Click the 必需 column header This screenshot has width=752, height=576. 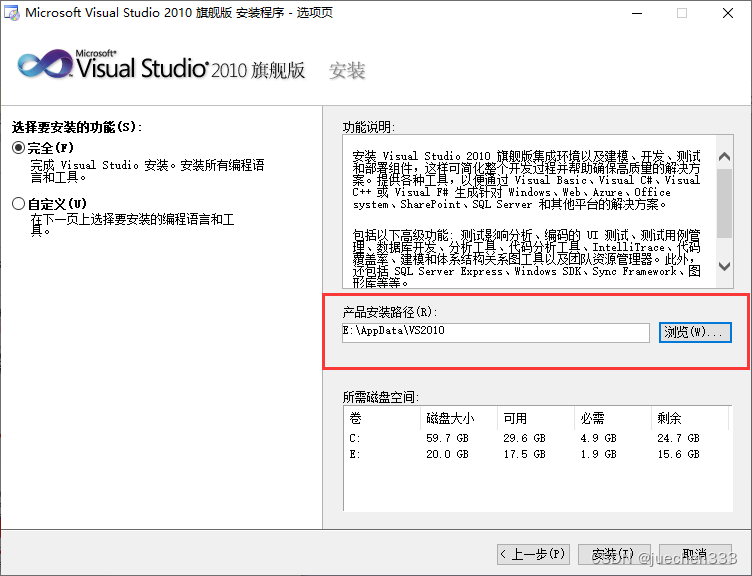click(612, 418)
